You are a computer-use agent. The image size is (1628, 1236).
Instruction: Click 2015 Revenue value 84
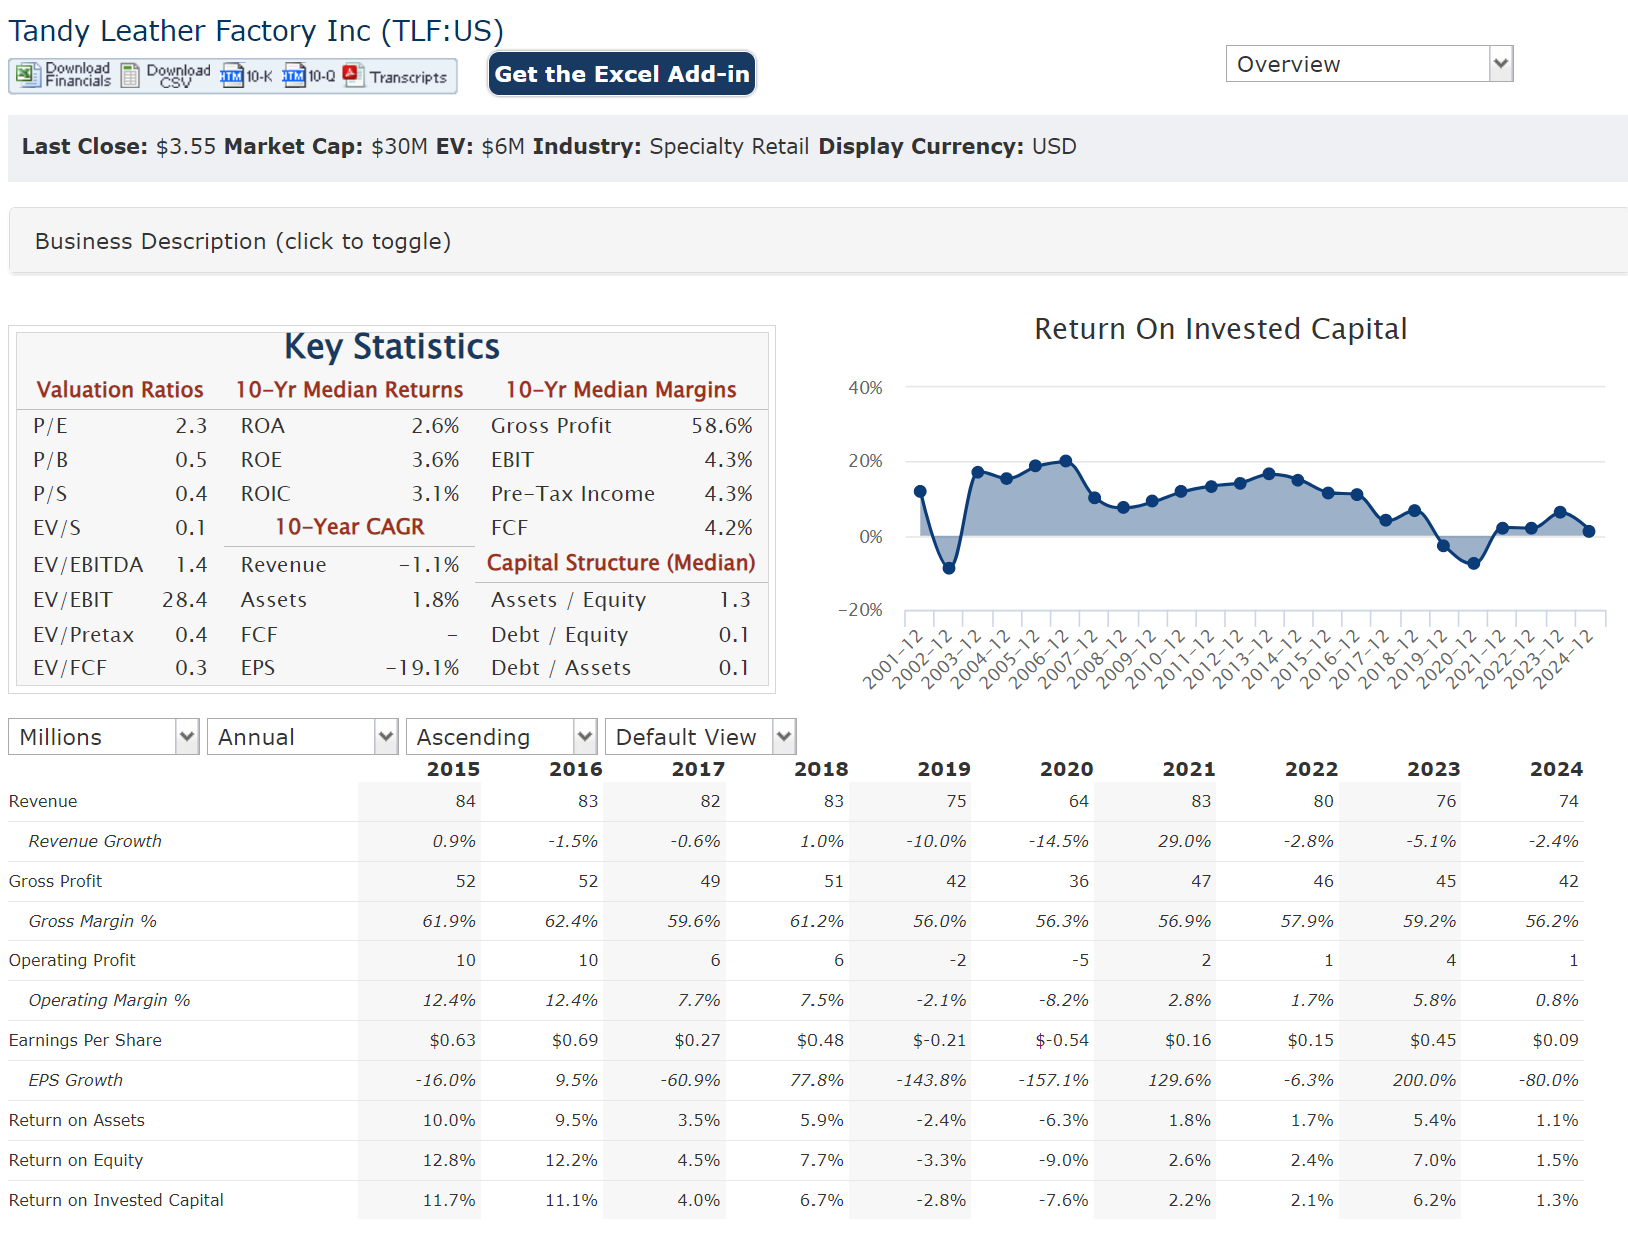pyautogui.click(x=465, y=801)
